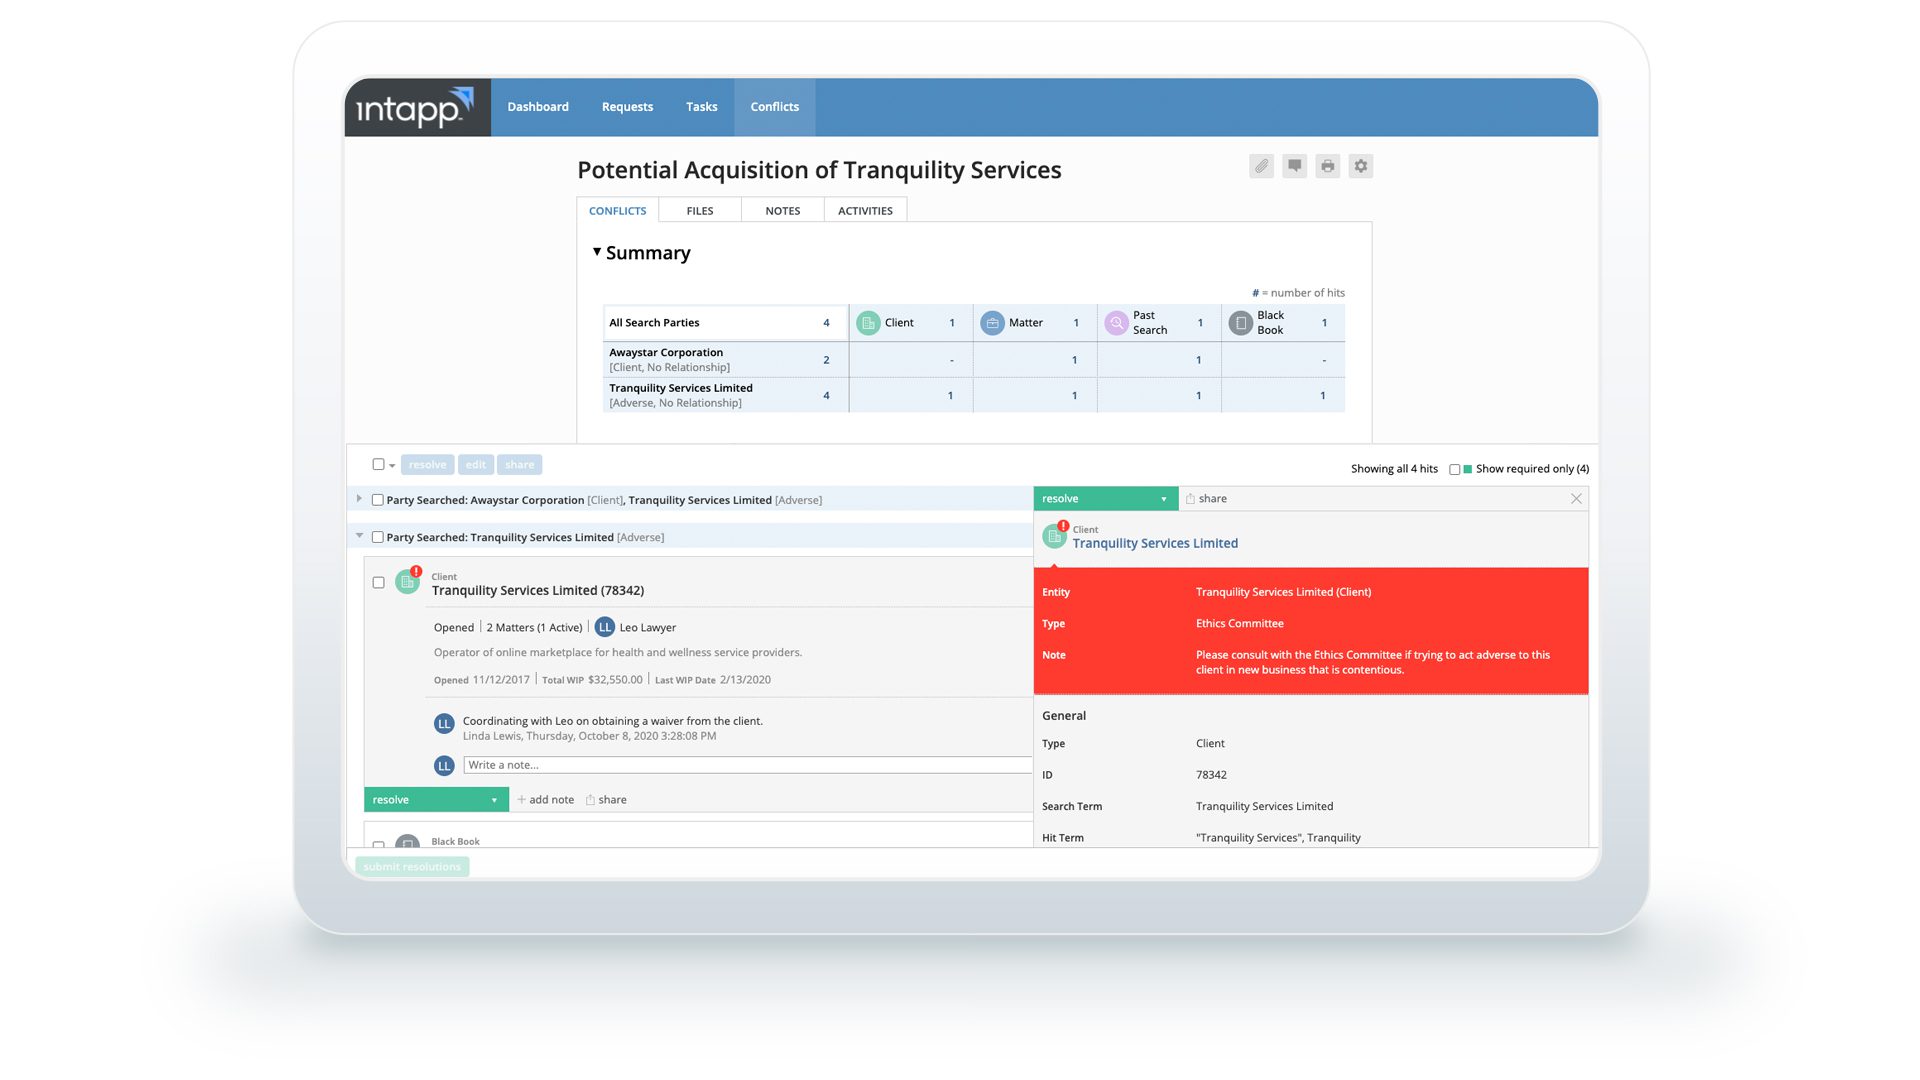Collapse the Summary section

[x=597, y=252]
